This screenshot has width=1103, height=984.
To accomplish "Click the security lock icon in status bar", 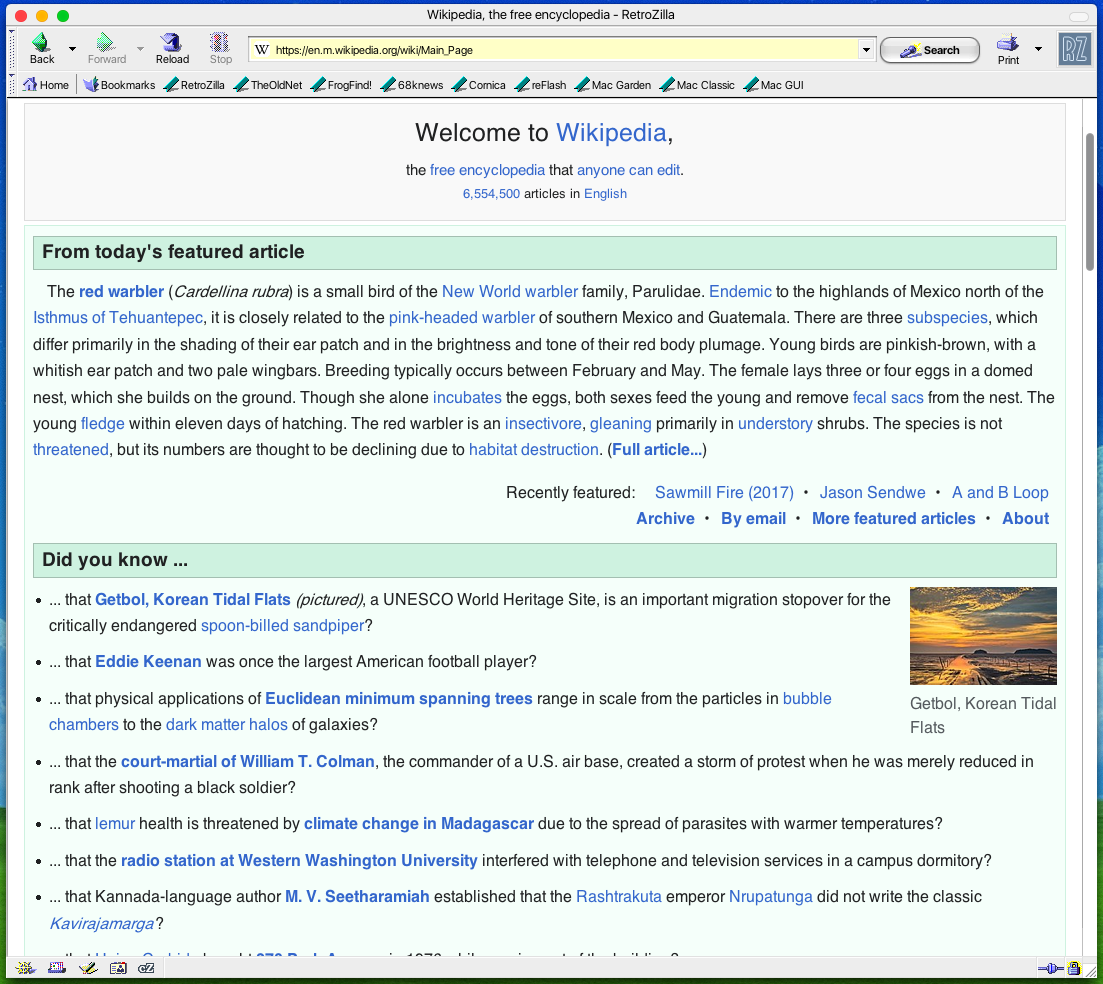I will coord(1073,969).
